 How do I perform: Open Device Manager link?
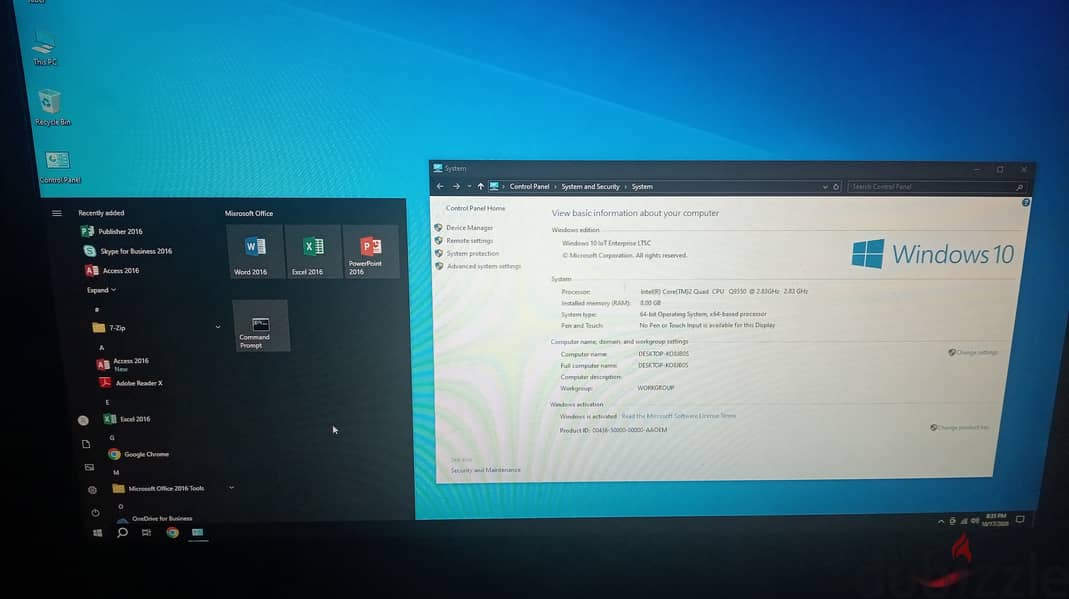tap(469, 228)
